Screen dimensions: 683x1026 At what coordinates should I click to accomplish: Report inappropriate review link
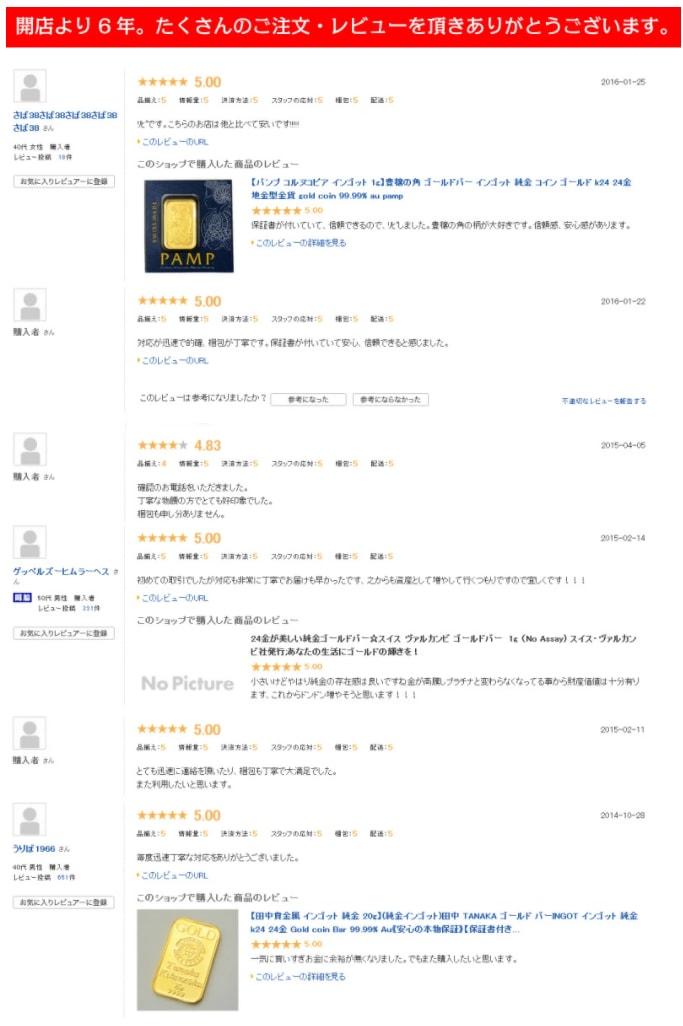tap(603, 401)
